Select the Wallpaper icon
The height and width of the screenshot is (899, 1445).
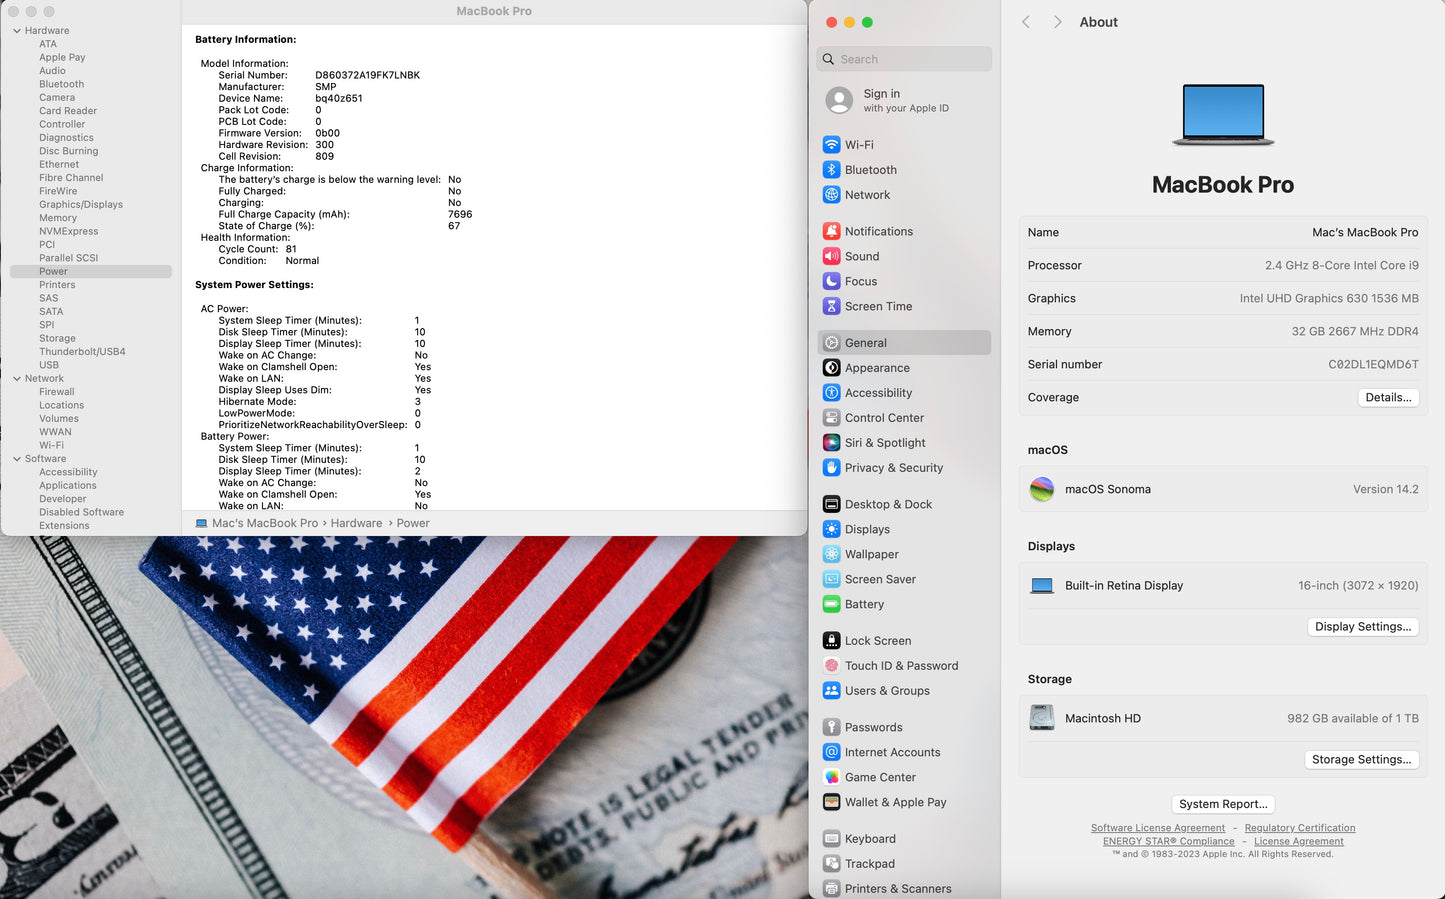831,554
